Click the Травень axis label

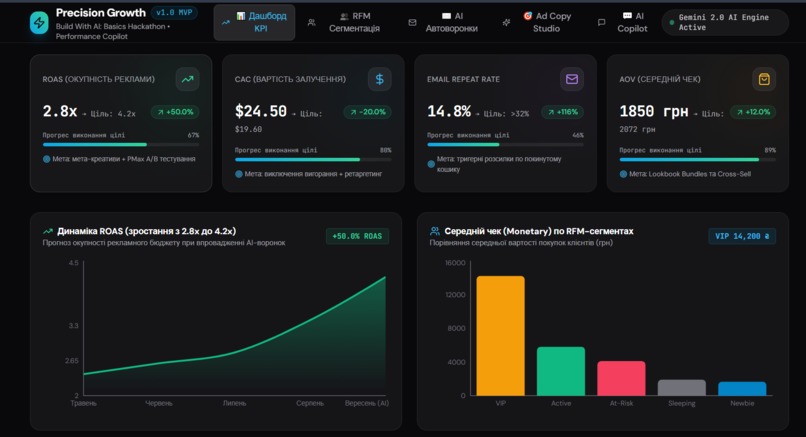83,404
